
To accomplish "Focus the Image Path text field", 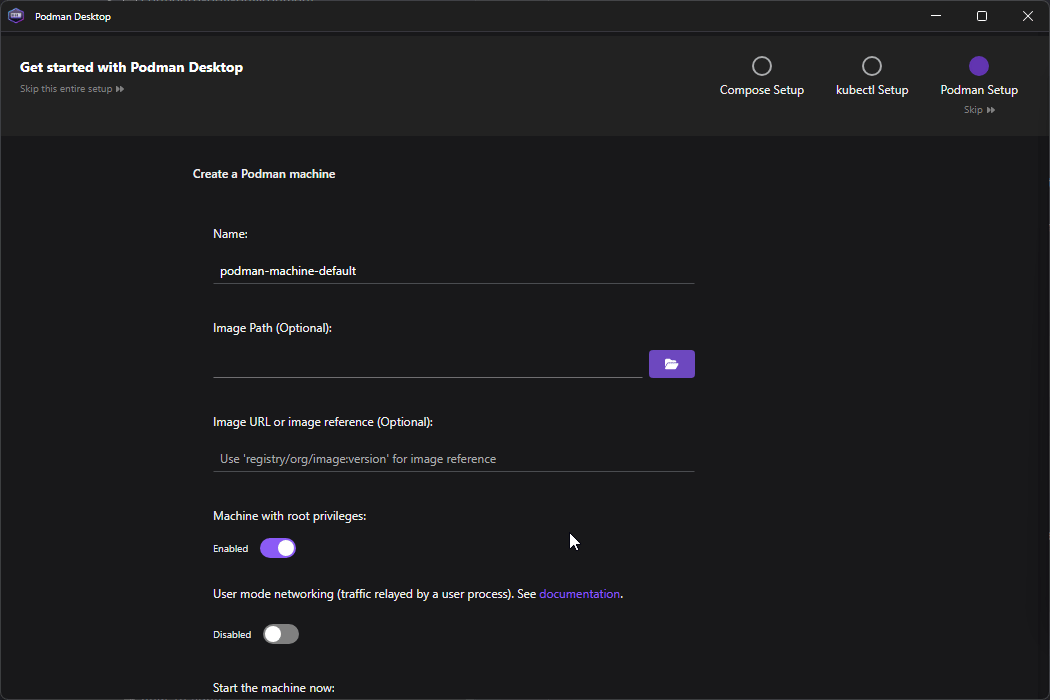I will click(427, 364).
